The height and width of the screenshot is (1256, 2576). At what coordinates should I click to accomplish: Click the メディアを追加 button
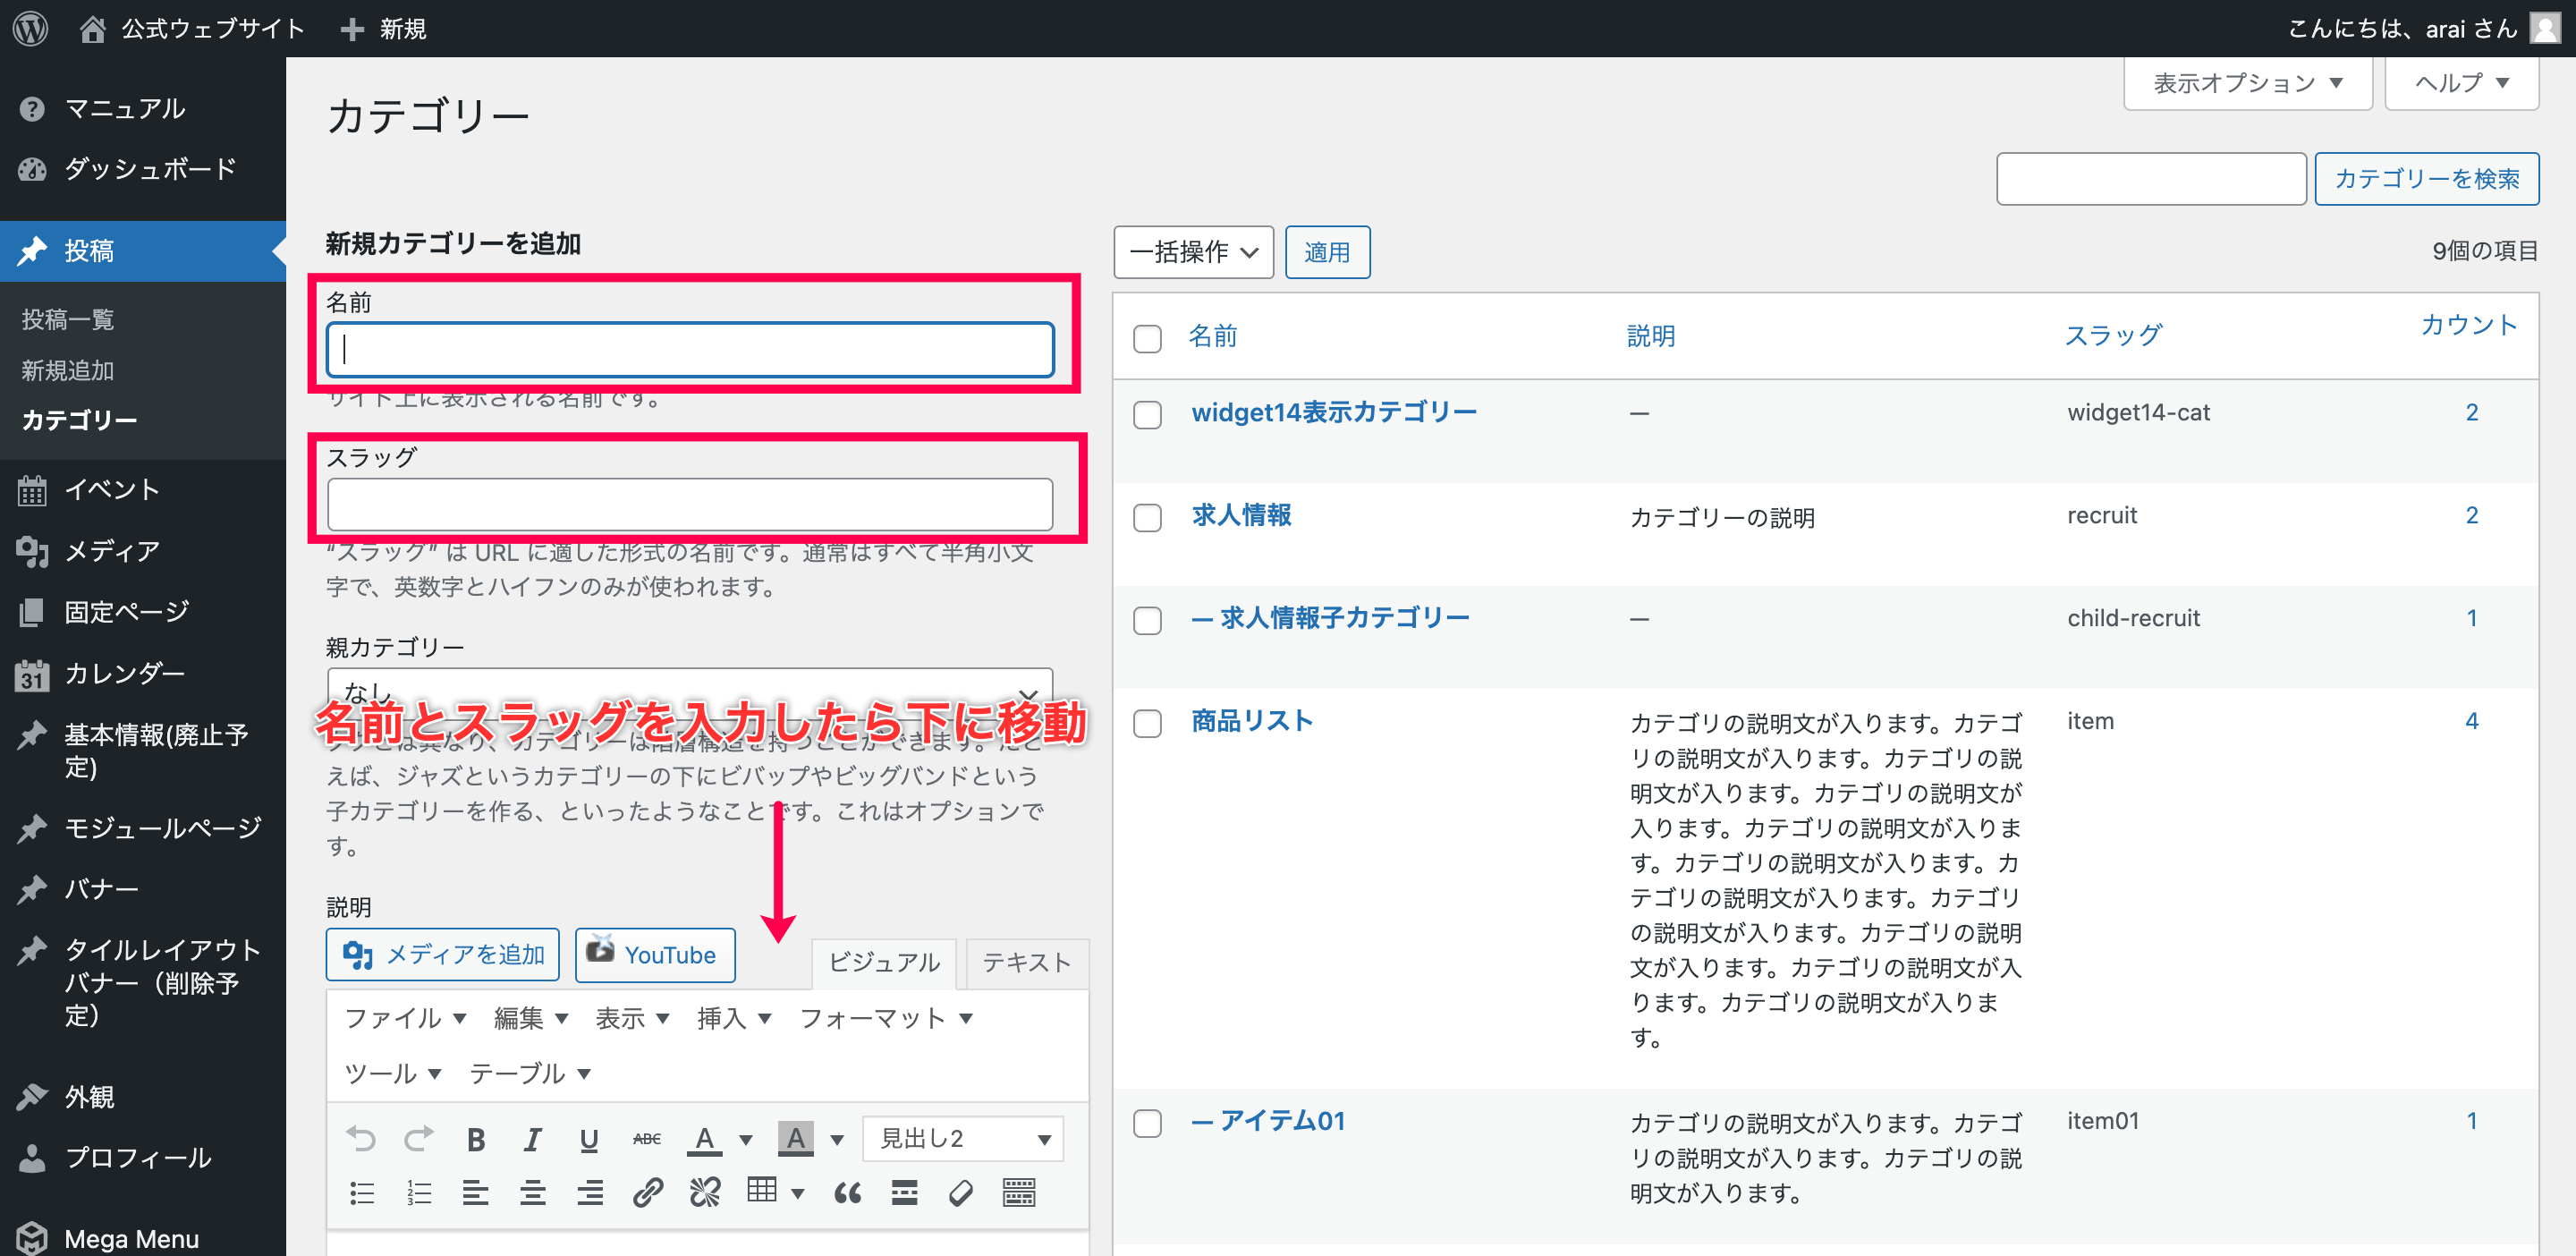(x=443, y=955)
